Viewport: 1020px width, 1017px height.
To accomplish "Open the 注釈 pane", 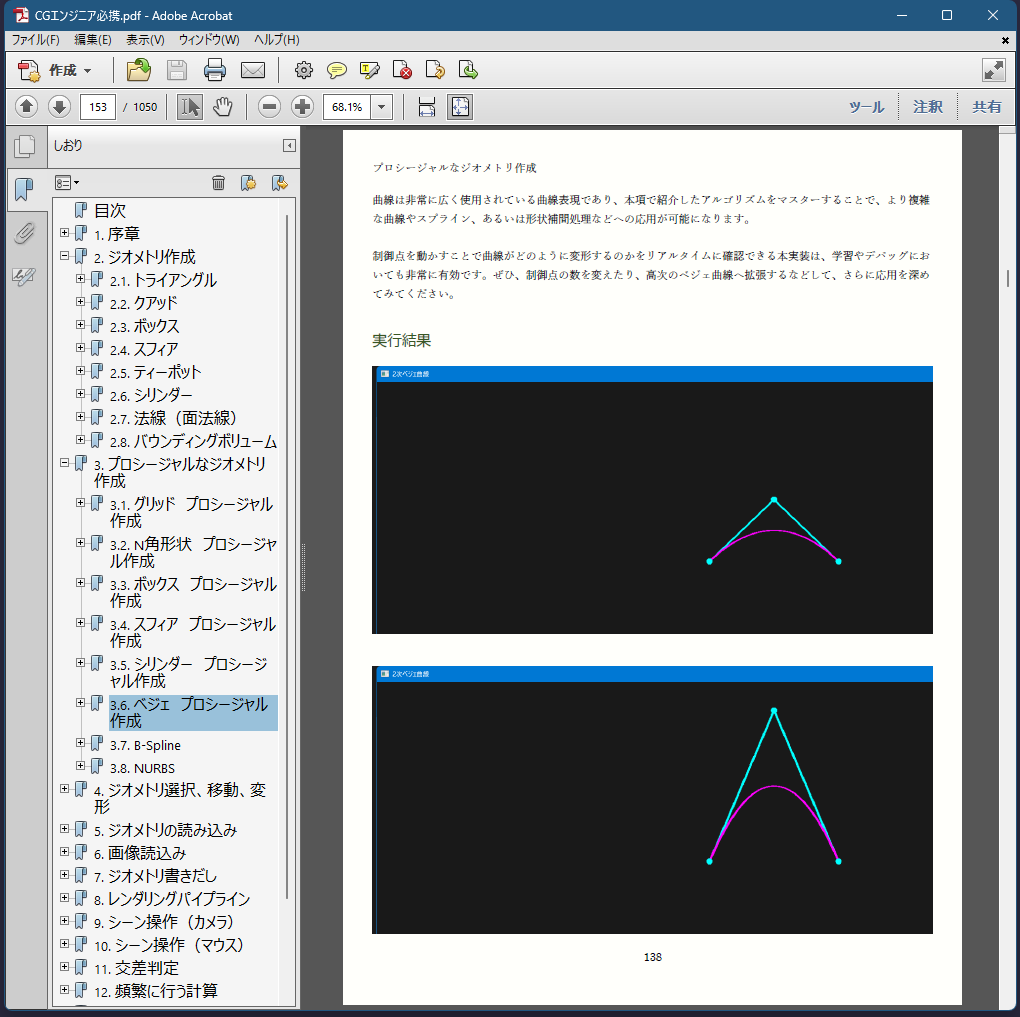I will (x=927, y=107).
